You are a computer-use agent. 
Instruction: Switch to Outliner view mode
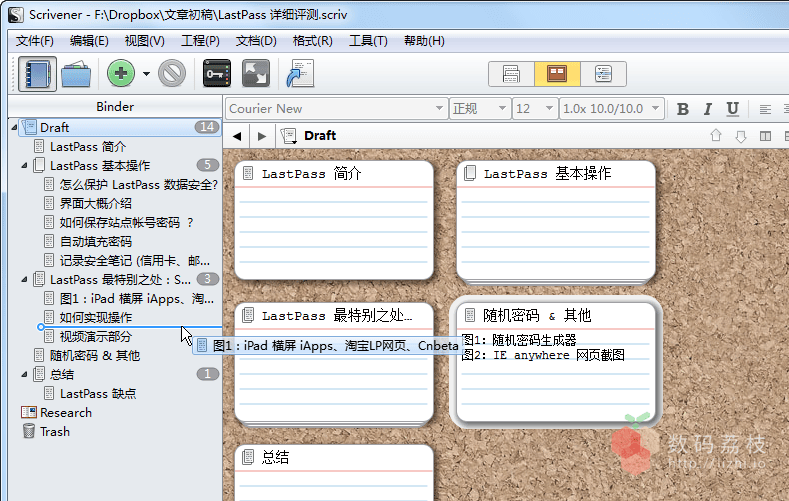tap(603, 74)
